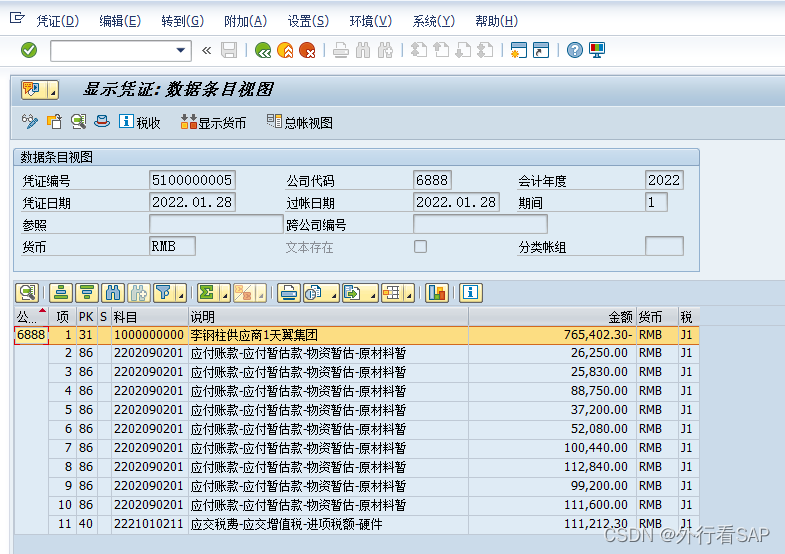Viewport: 785px width, 554px height.
Task: Open the 设置(S) menu
Action: click(x=308, y=21)
